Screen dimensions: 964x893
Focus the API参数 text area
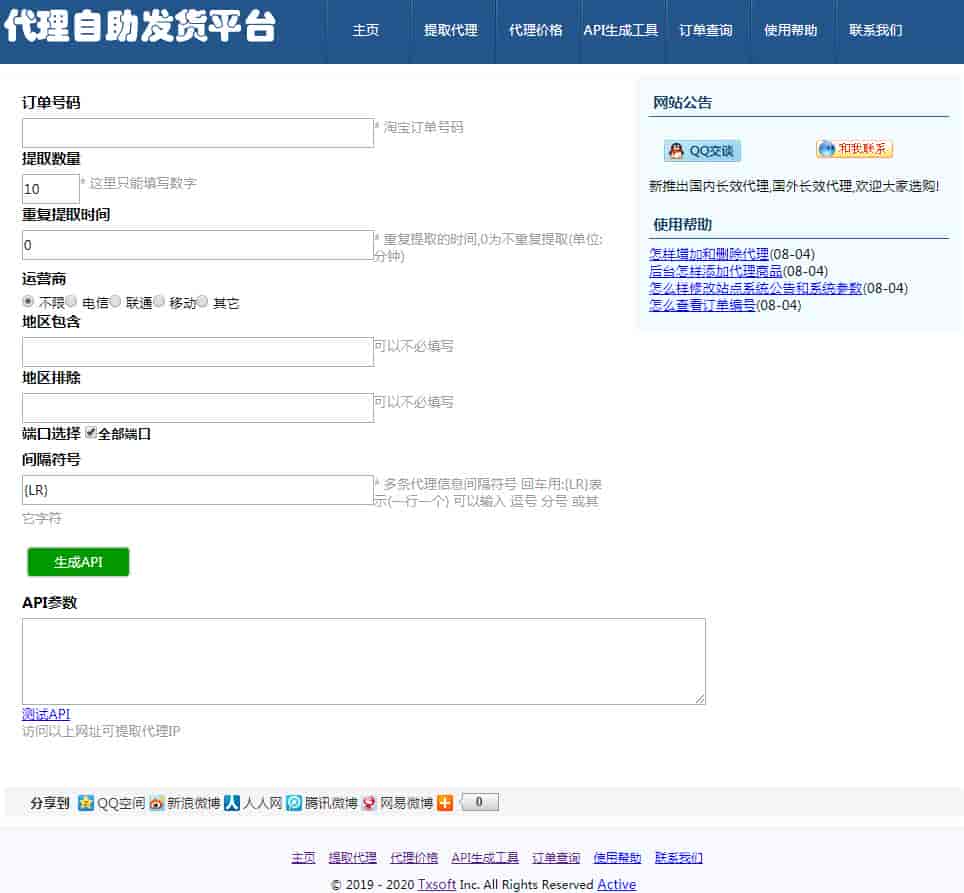pyautogui.click(x=363, y=661)
